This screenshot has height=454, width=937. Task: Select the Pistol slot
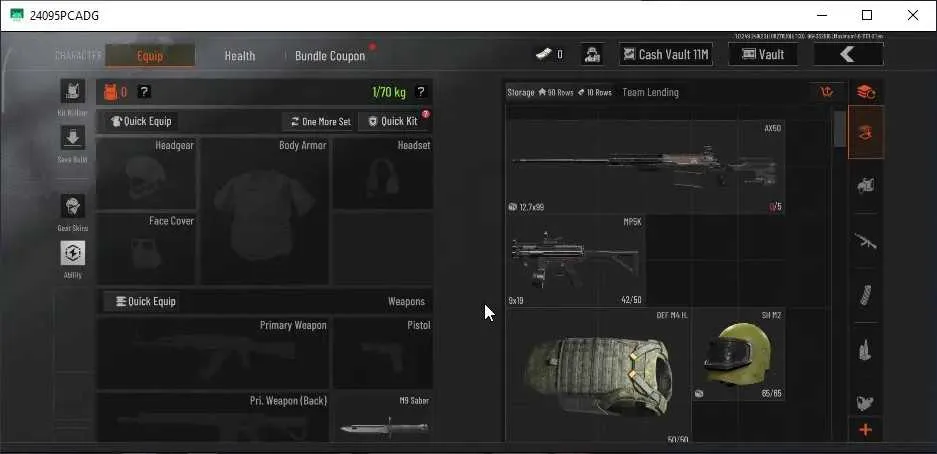383,353
